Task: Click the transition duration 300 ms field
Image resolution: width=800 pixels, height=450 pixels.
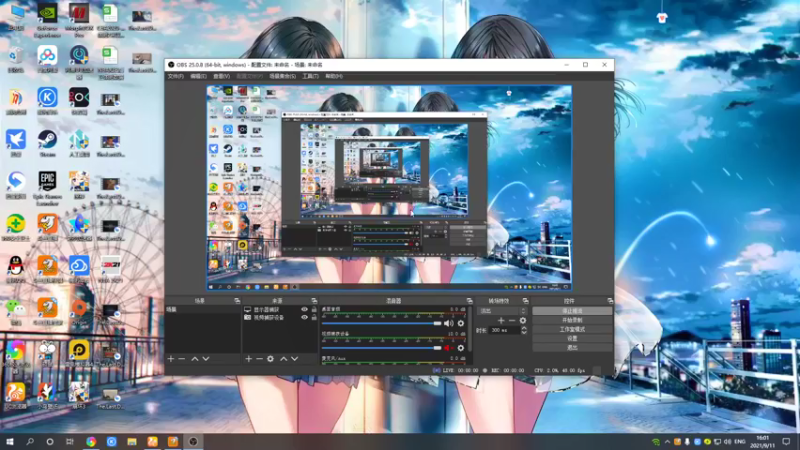Action: click(505, 331)
